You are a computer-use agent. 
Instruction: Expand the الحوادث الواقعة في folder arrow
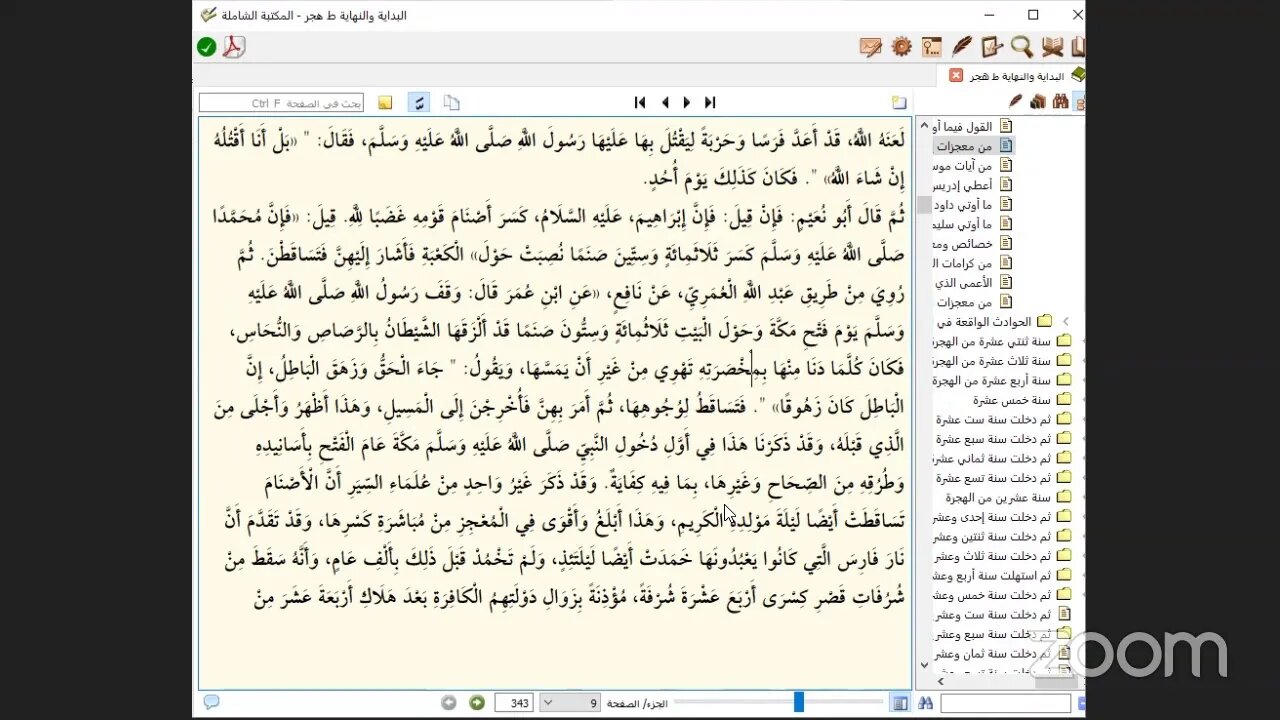pyautogui.click(x=1065, y=322)
